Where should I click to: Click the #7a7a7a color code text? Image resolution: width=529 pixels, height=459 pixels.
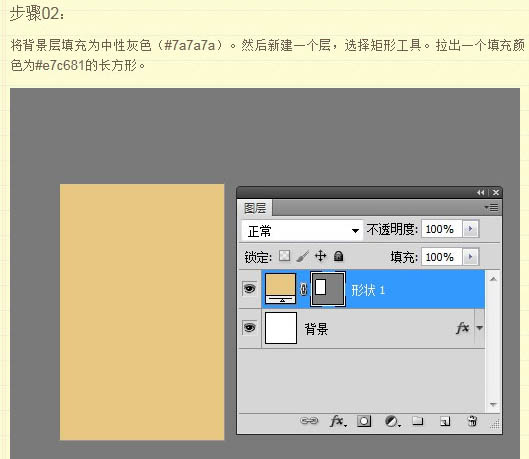click(190, 45)
